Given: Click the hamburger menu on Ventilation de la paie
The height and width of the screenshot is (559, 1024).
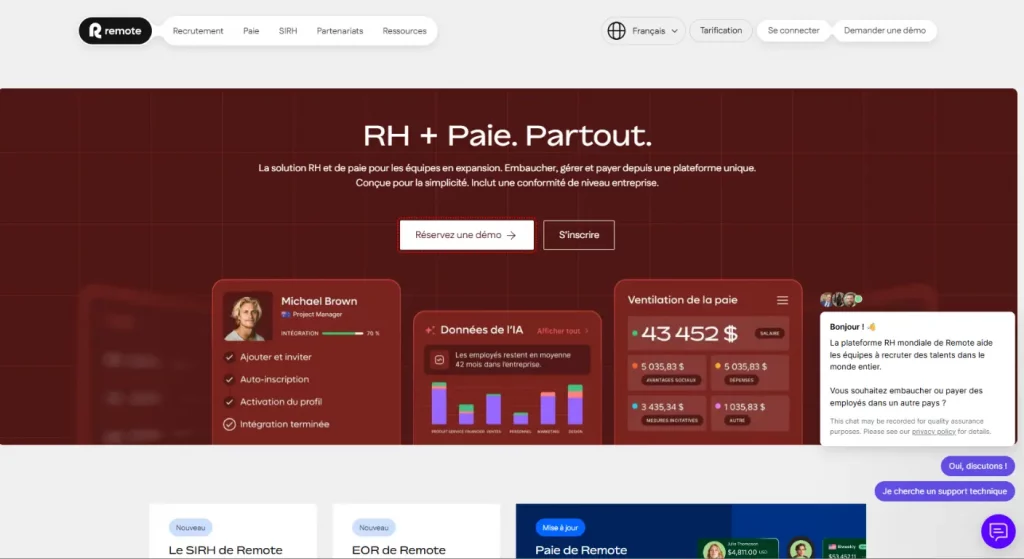Looking at the screenshot, I should click(x=782, y=300).
